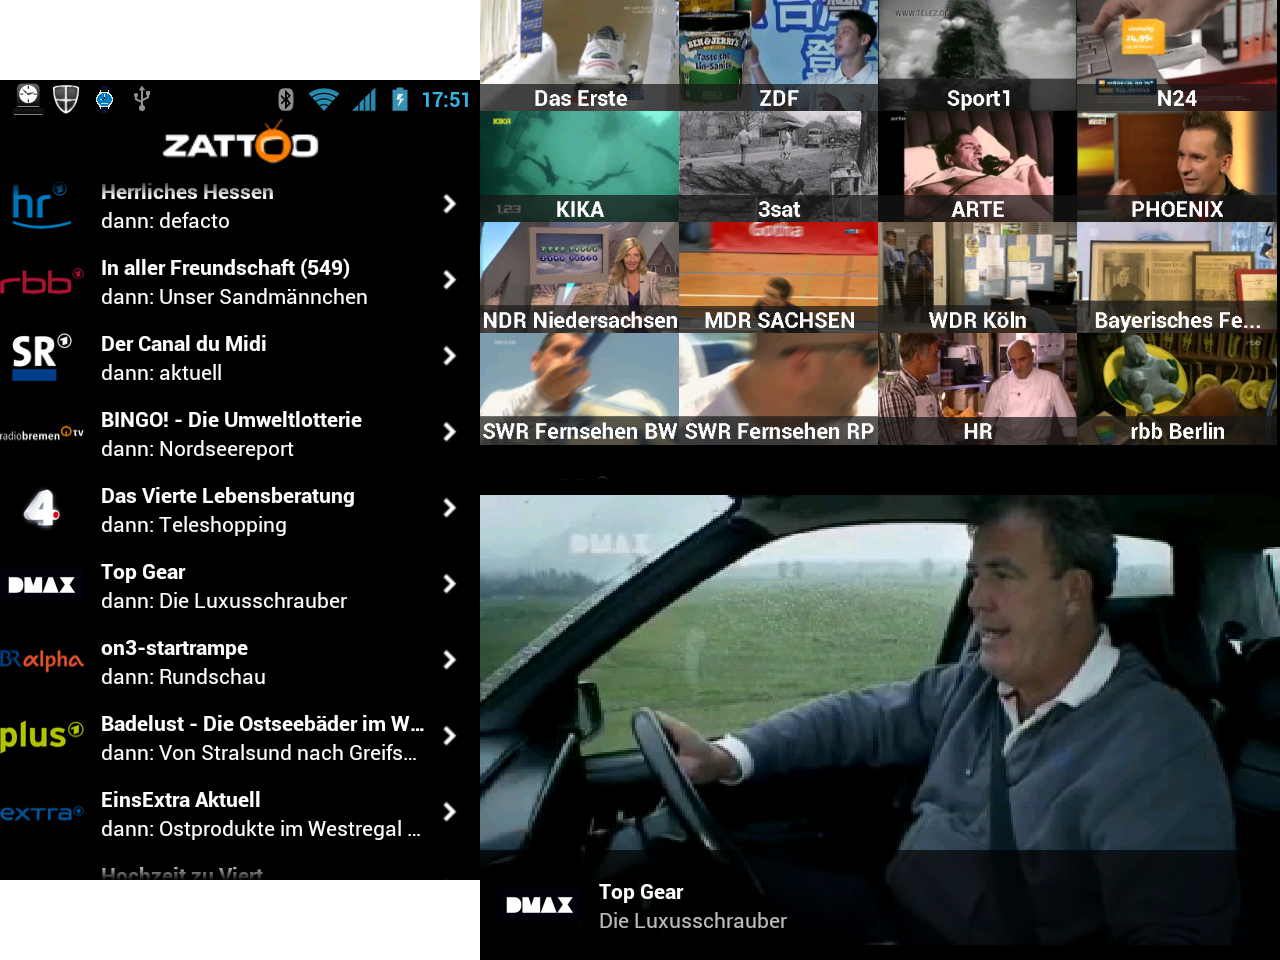
Task: Tap 'dann: Von Stralsund nach Greifs...' text
Action: point(259,753)
